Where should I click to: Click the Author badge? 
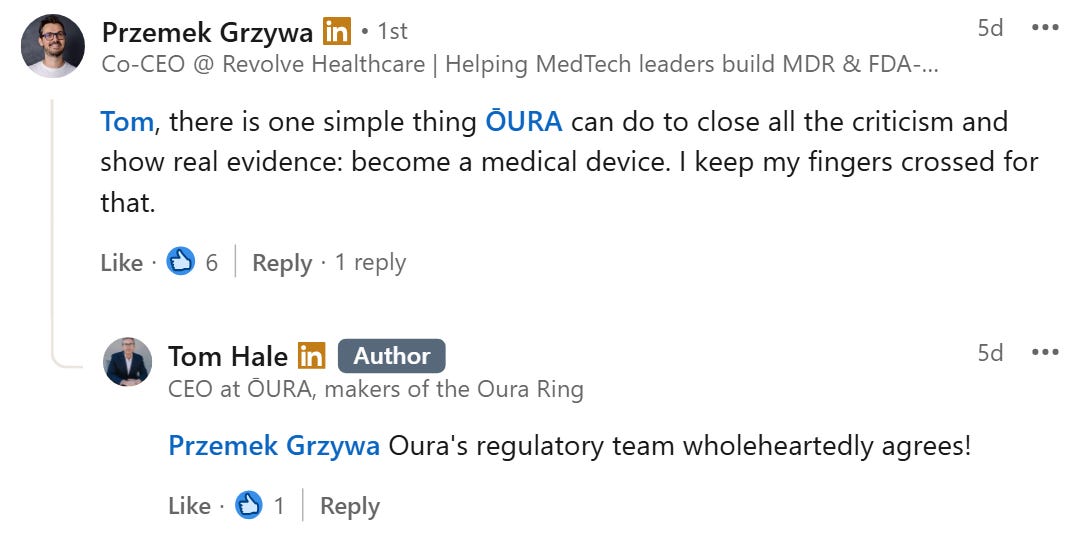click(x=392, y=356)
